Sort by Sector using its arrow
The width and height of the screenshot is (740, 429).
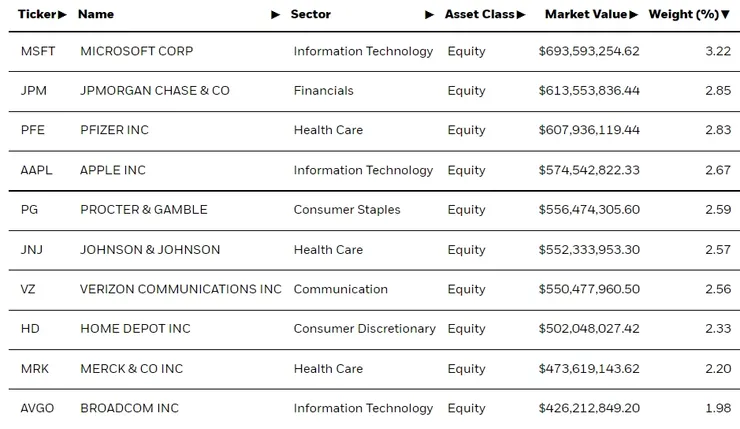430,15
